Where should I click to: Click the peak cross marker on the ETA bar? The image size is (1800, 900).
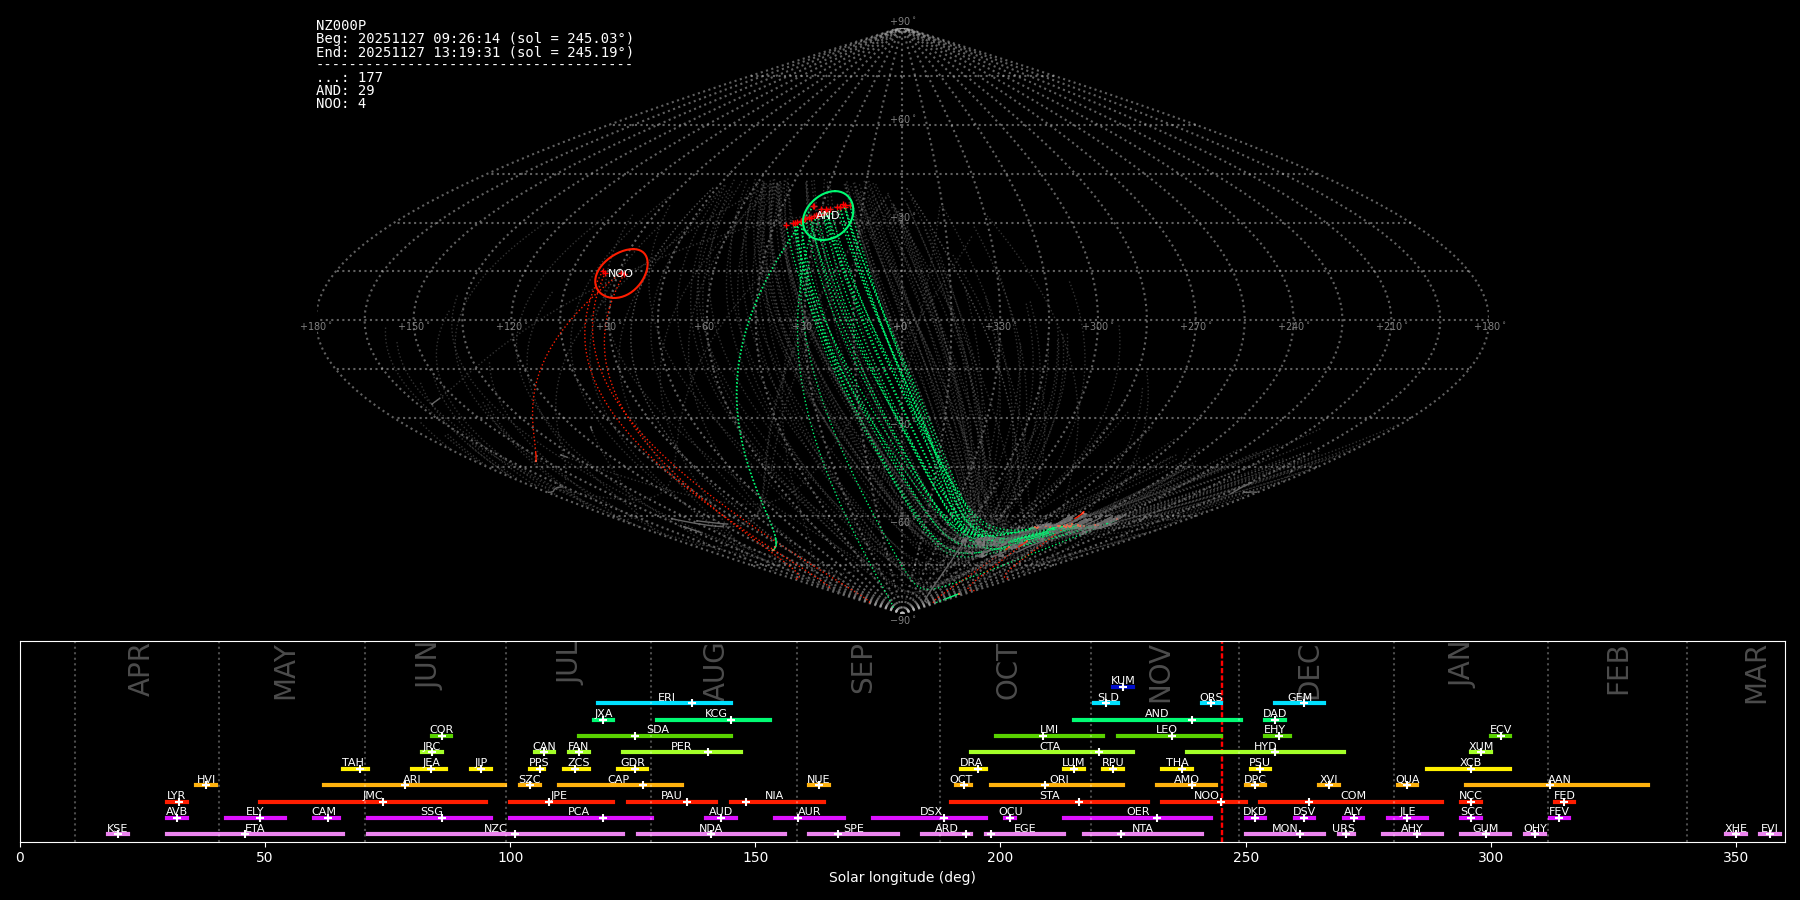pos(245,834)
